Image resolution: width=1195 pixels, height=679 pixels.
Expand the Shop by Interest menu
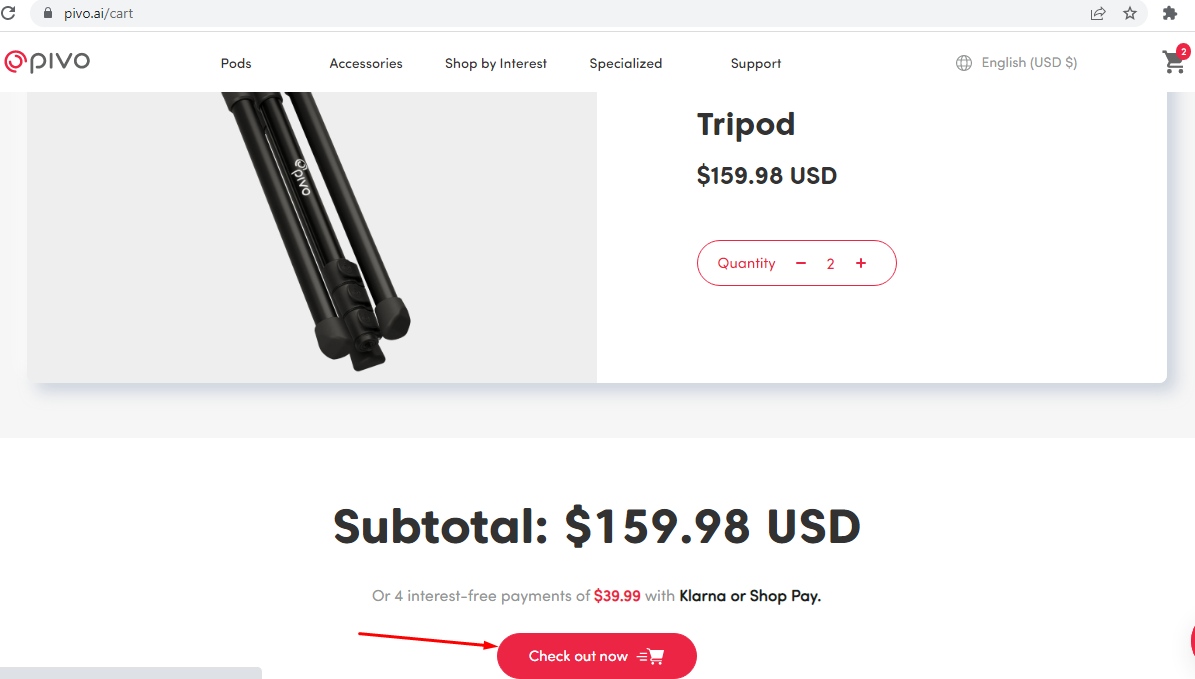[496, 63]
